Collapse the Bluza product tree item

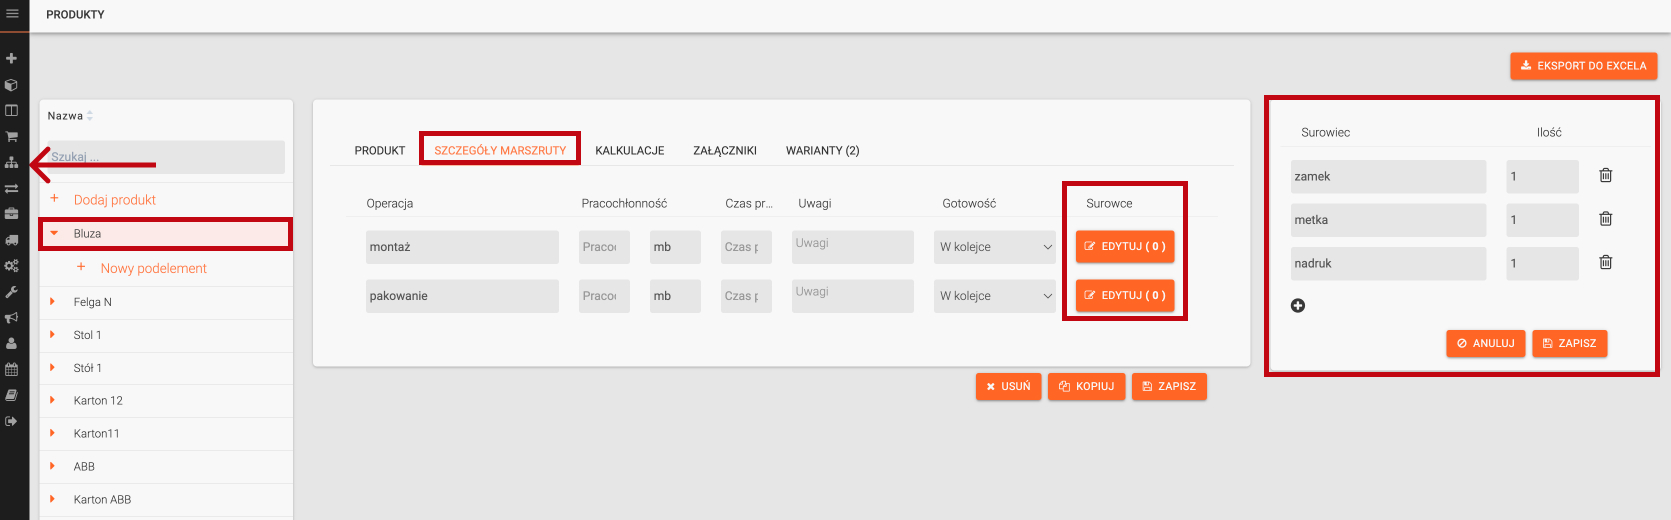click(x=54, y=234)
